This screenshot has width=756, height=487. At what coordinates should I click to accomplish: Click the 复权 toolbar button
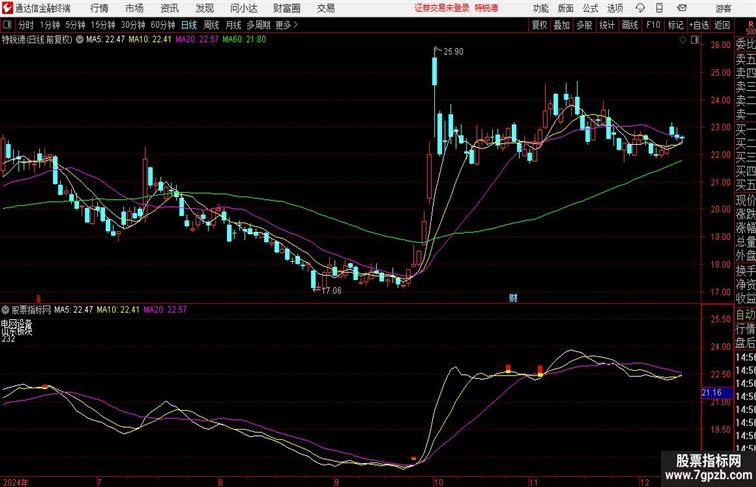pyautogui.click(x=539, y=25)
